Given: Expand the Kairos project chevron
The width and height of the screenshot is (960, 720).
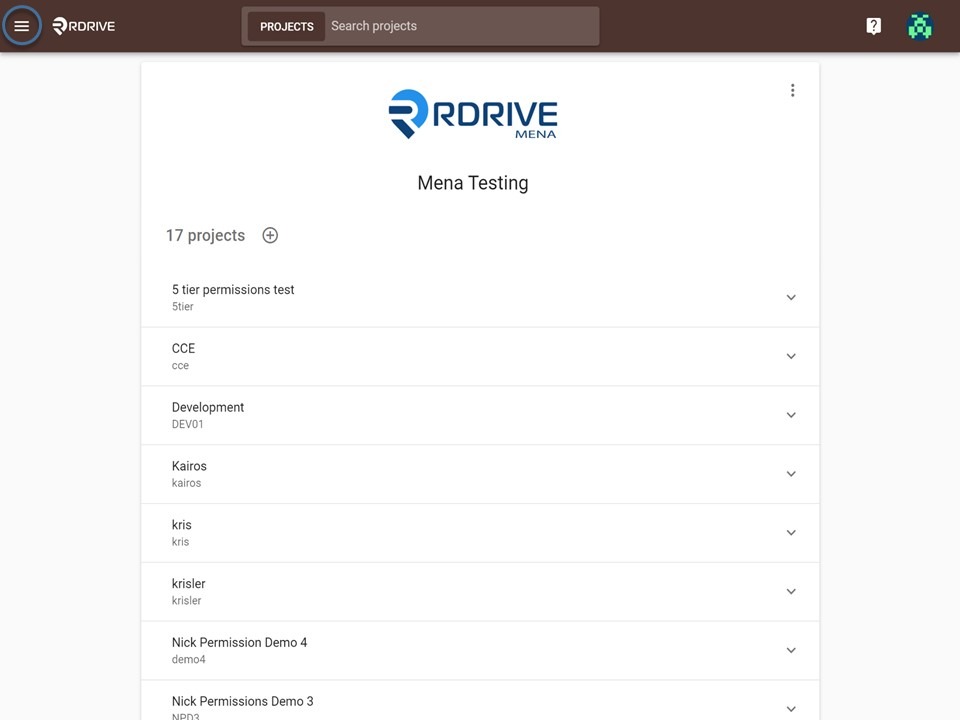Looking at the screenshot, I should coord(791,474).
